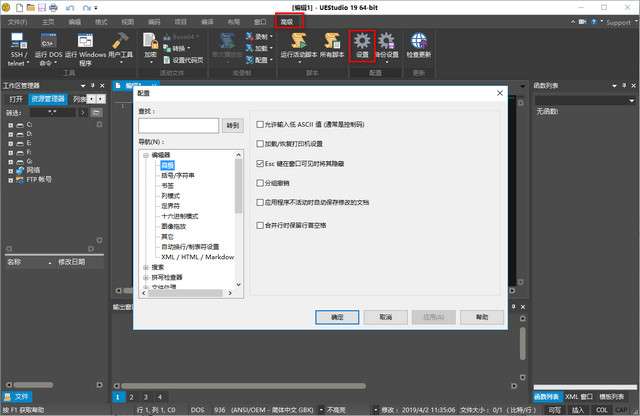640x416 pixels.
Task: Collapse the editor node in navigation tree
Action: click(146, 155)
